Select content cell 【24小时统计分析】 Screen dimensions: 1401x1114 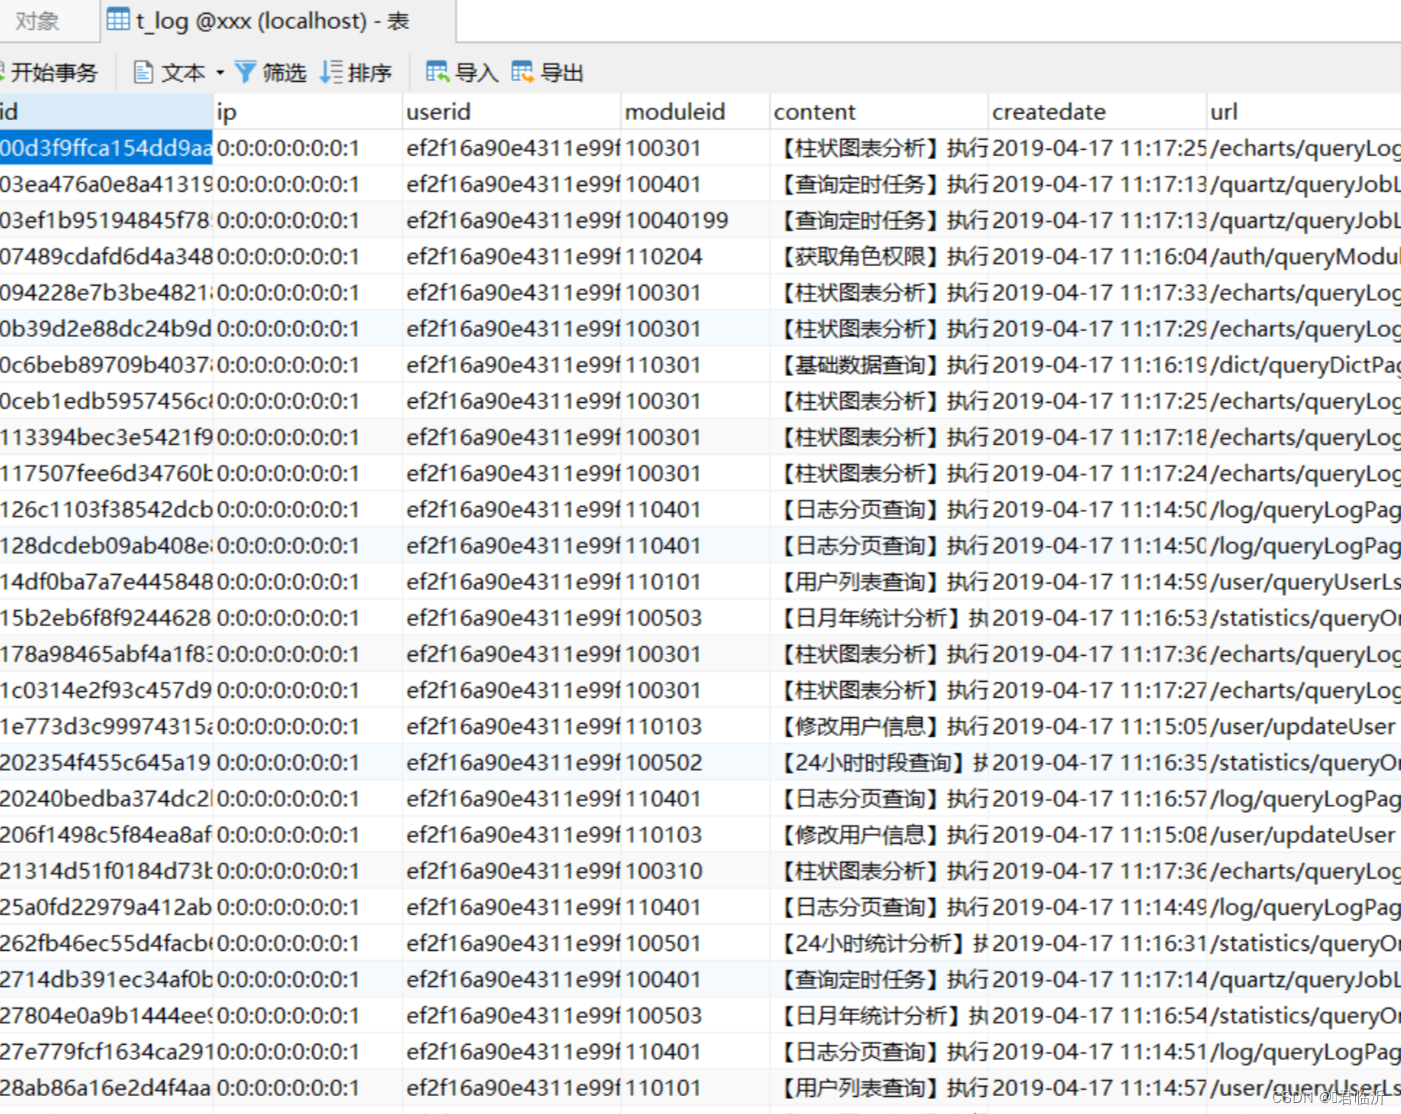880,943
